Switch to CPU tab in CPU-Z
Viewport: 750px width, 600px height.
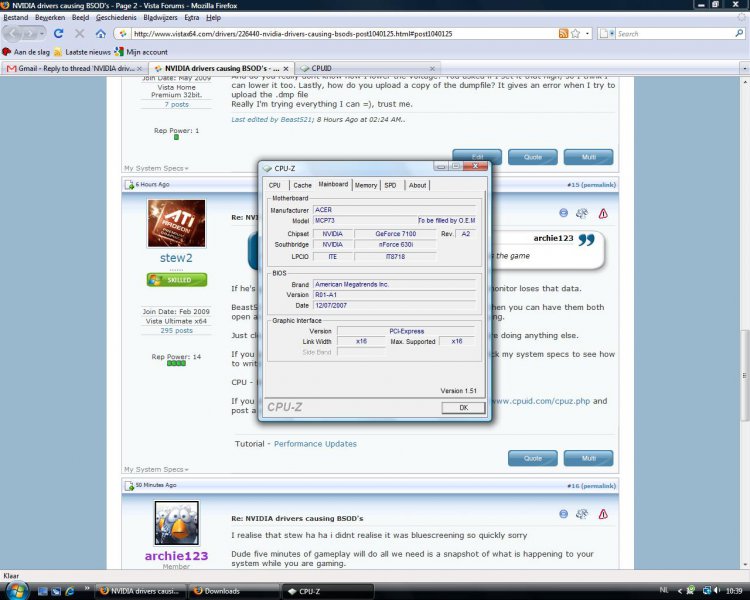click(275, 185)
